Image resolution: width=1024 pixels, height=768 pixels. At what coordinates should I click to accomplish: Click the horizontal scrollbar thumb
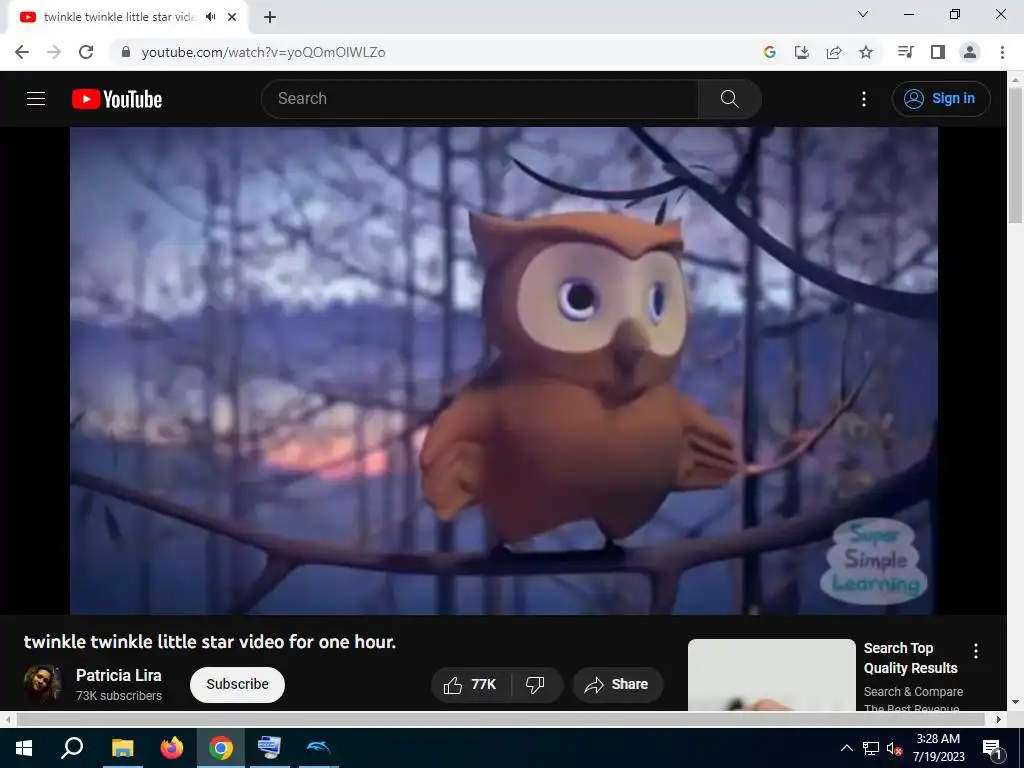pos(500,719)
